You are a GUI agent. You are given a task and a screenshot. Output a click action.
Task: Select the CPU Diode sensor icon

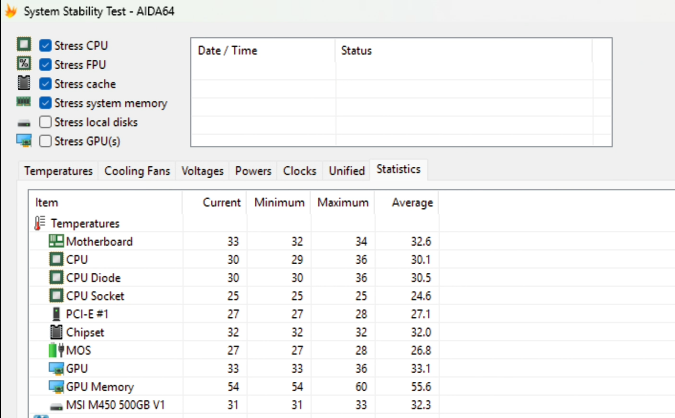[56, 278]
